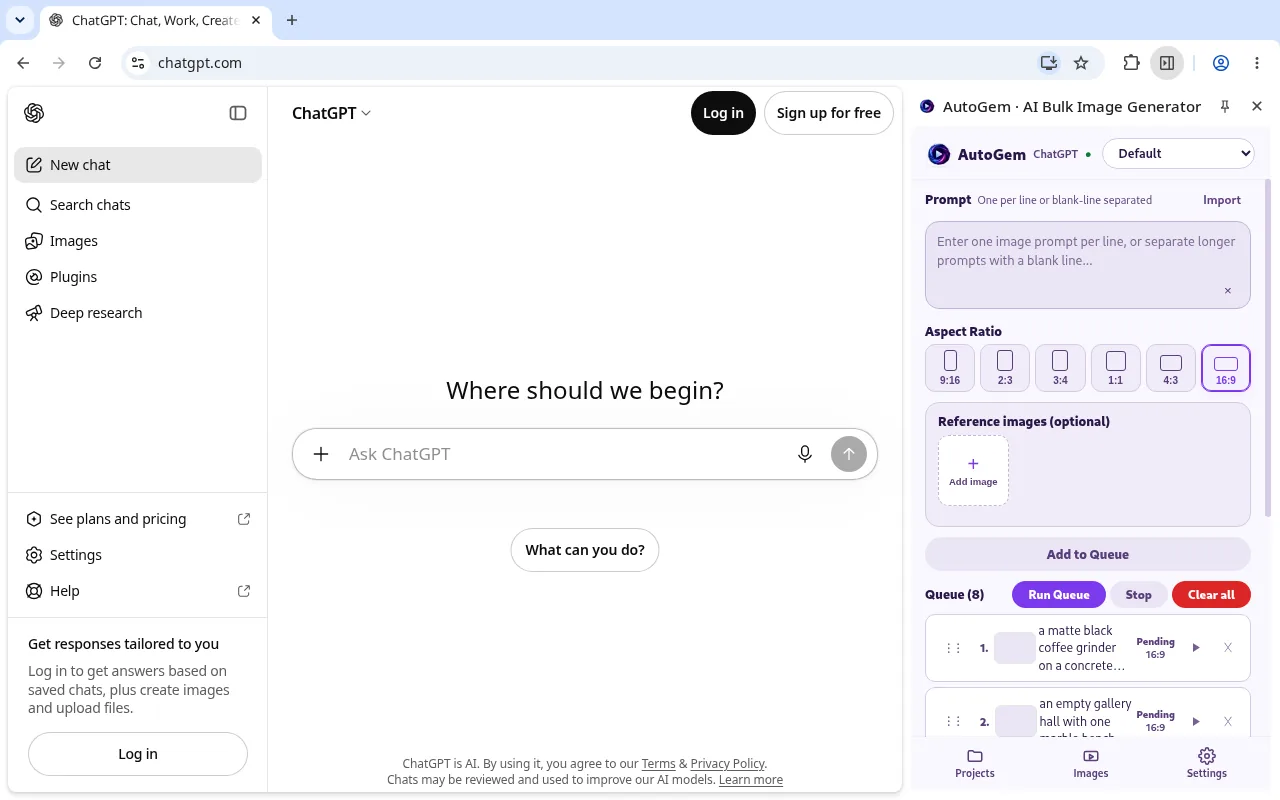Open Images in ChatGPT sidebar
The height and width of the screenshot is (800, 1280).
138,241
